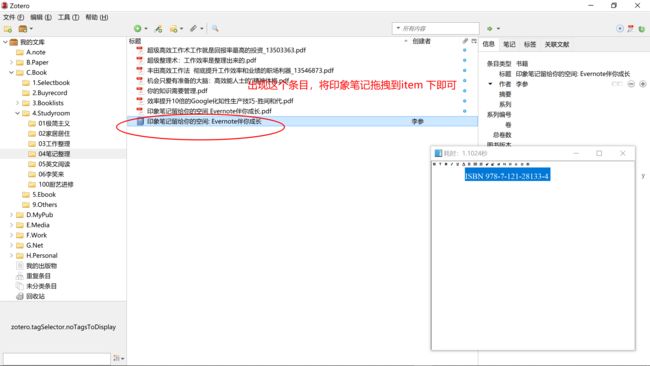Expand the F.Work collection
Viewport: 650px width, 366px height.
click(11, 235)
